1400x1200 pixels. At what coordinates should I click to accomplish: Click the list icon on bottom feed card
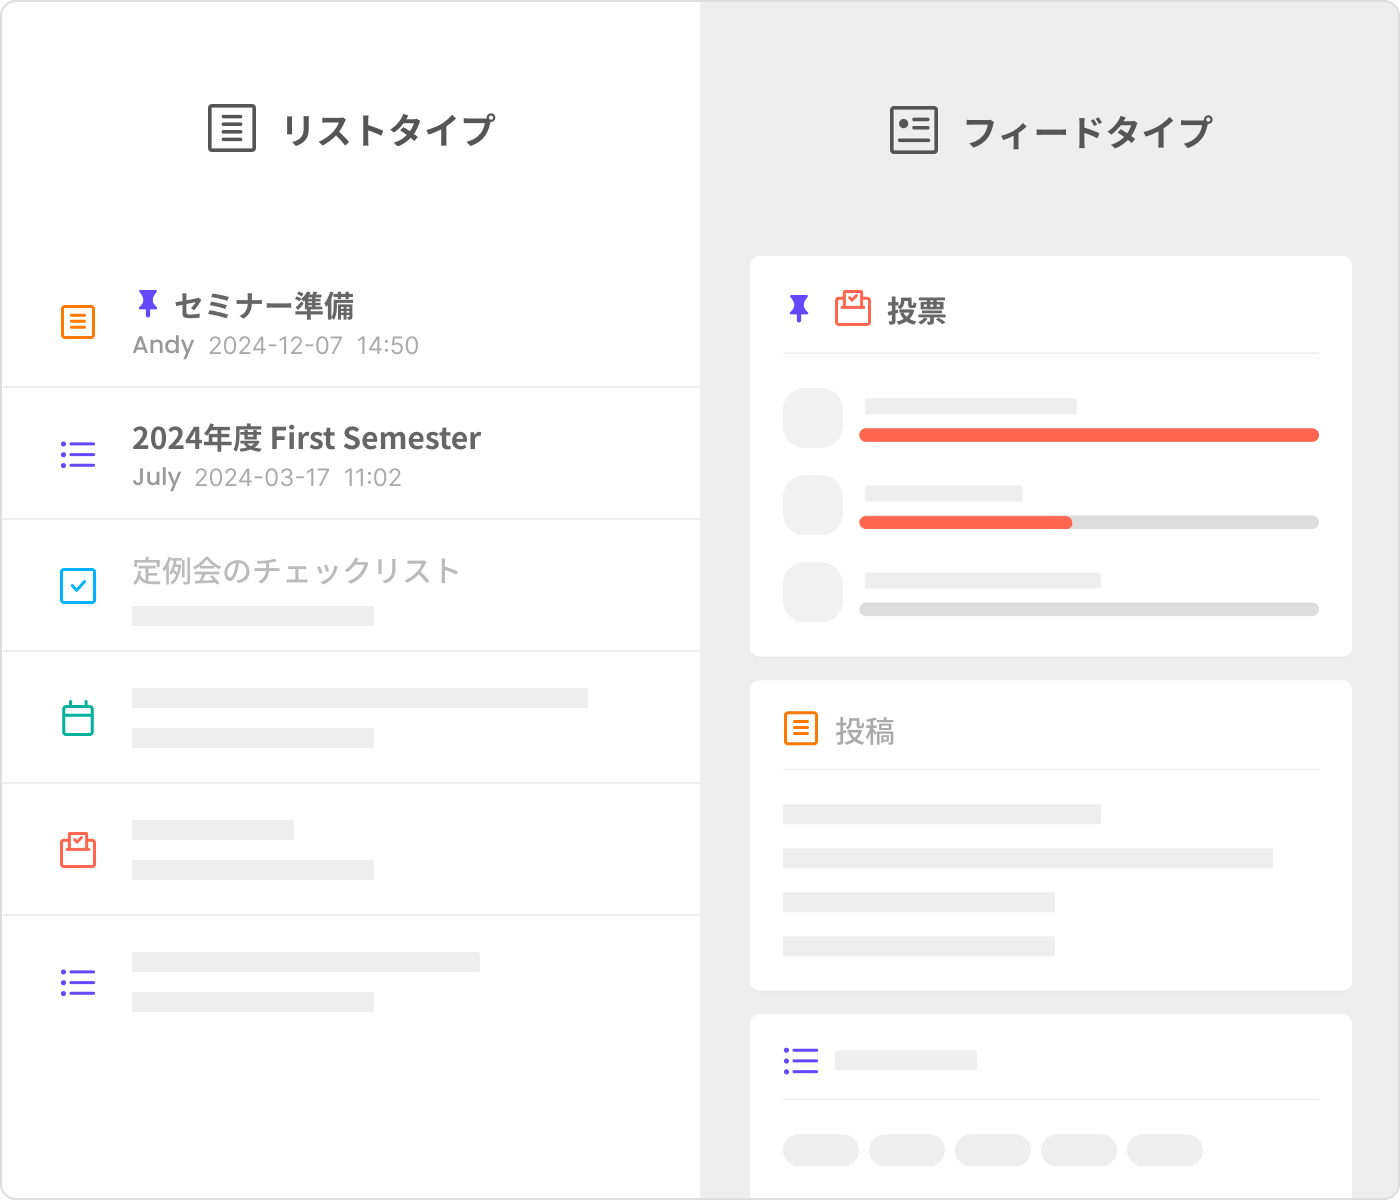pos(800,1061)
